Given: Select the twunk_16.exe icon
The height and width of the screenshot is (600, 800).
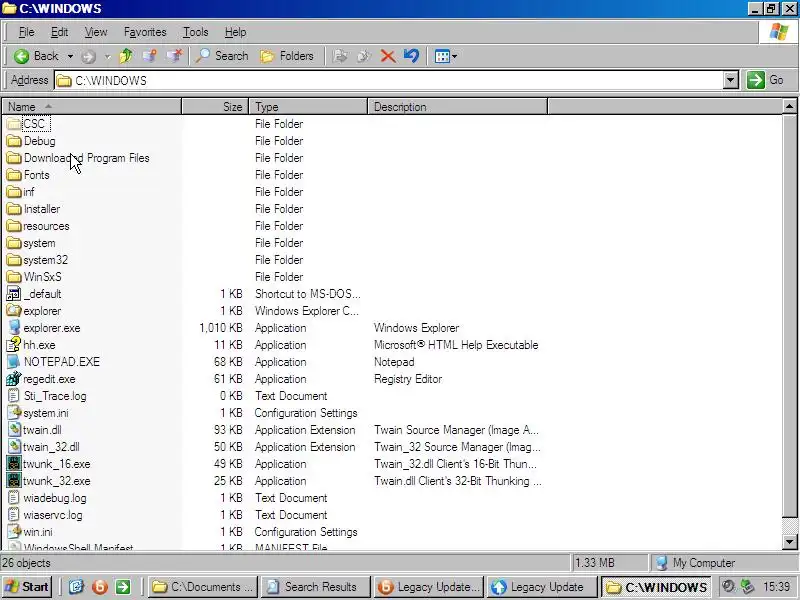Looking at the screenshot, I should coord(14,464).
